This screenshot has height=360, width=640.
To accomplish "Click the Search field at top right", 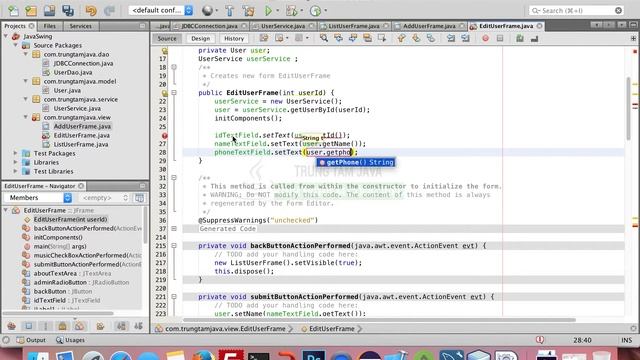I will pos(576,11).
